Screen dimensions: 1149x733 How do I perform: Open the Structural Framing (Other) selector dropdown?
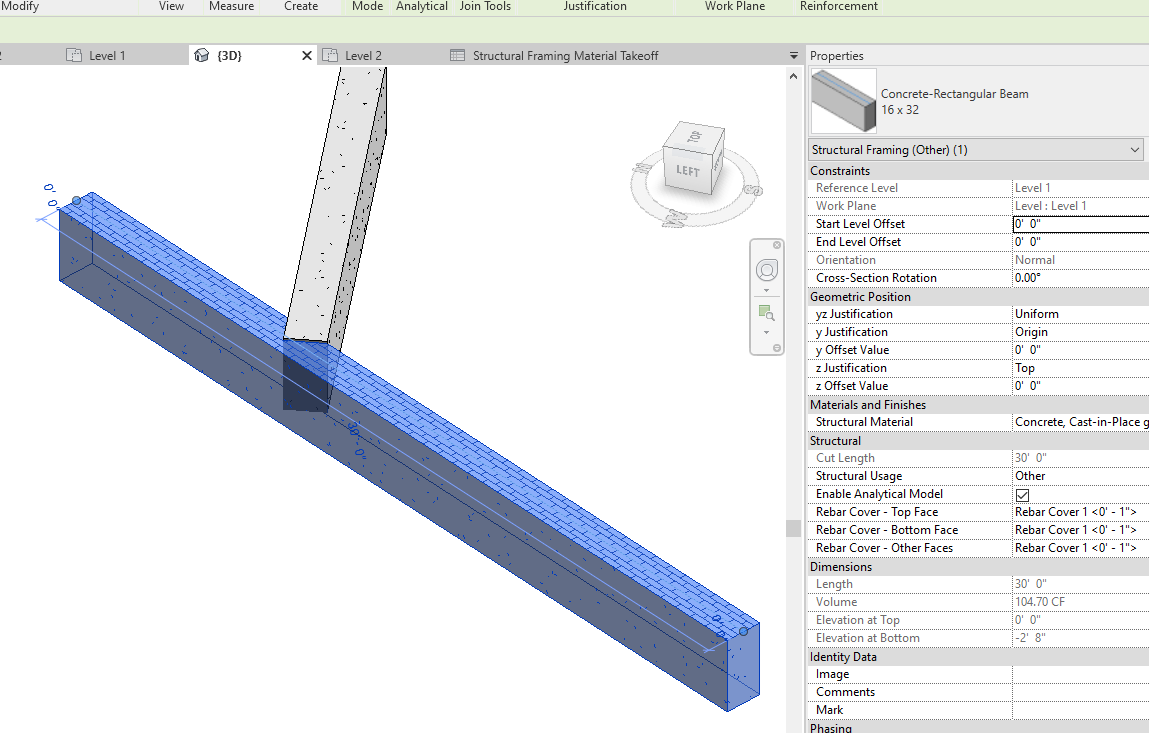coord(1137,149)
